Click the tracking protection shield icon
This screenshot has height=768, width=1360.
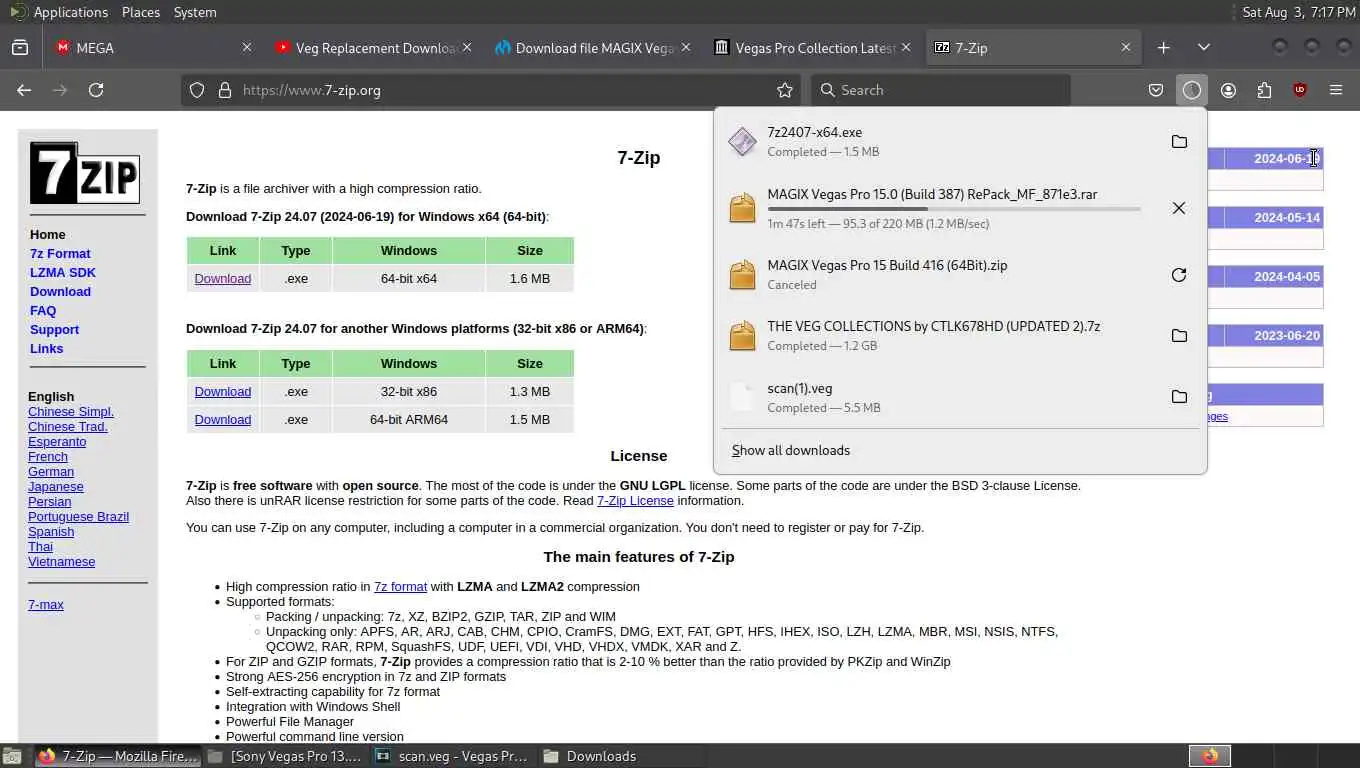(x=197, y=90)
